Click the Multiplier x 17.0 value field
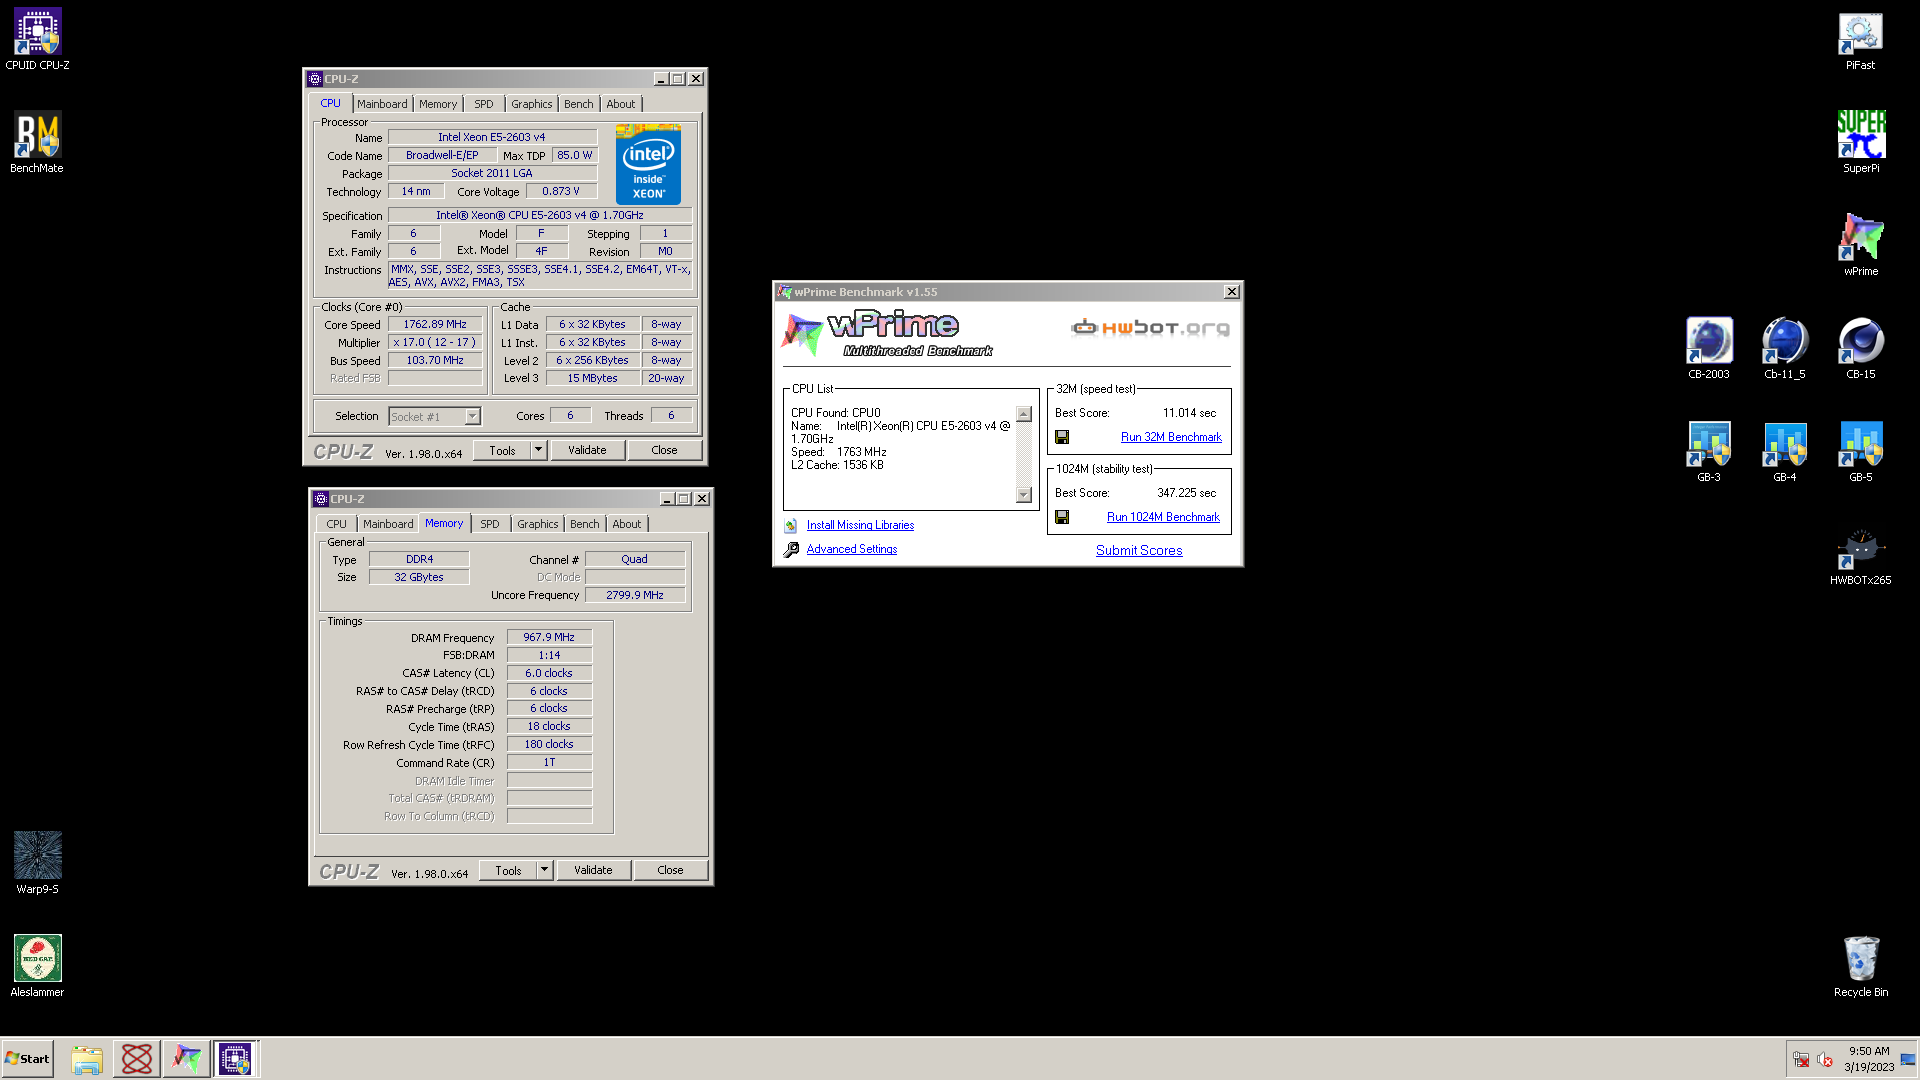This screenshot has height=1080, width=1920. tap(435, 342)
